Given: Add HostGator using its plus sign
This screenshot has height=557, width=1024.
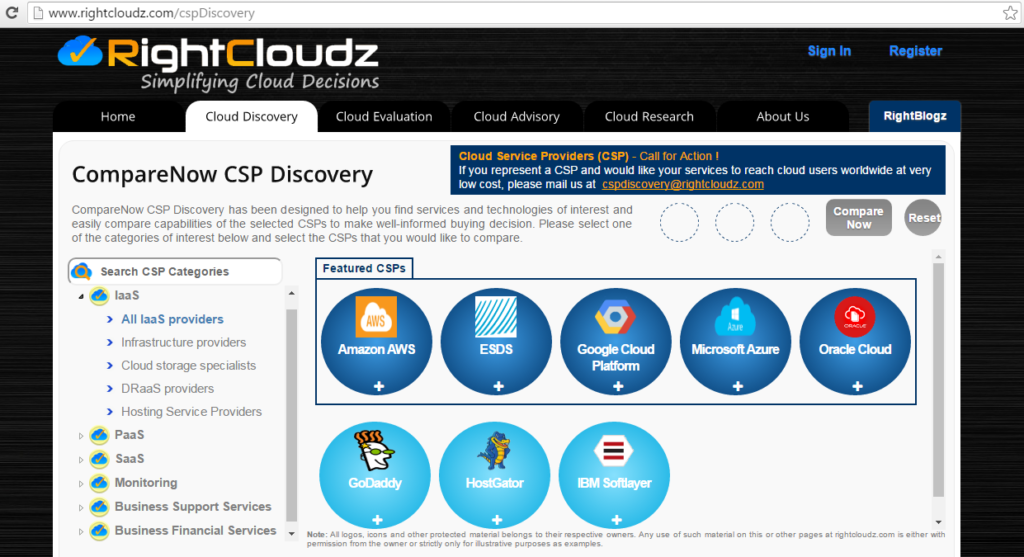Looking at the screenshot, I should [497, 520].
